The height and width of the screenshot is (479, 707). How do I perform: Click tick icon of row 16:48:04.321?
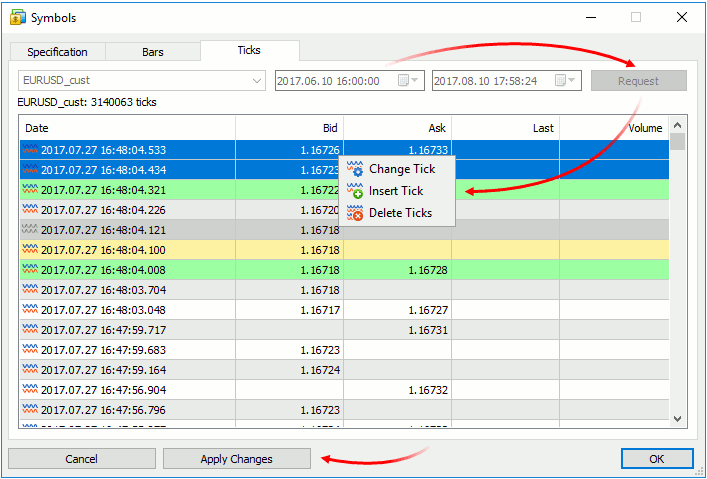coord(30,190)
